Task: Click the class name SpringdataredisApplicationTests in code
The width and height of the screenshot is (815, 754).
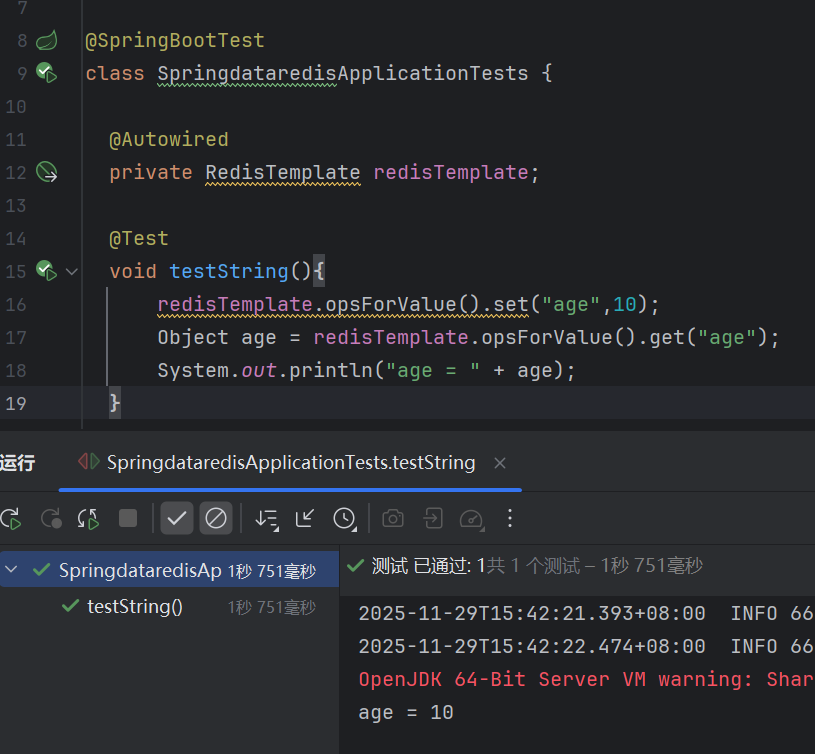Action: tap(343, 74)
